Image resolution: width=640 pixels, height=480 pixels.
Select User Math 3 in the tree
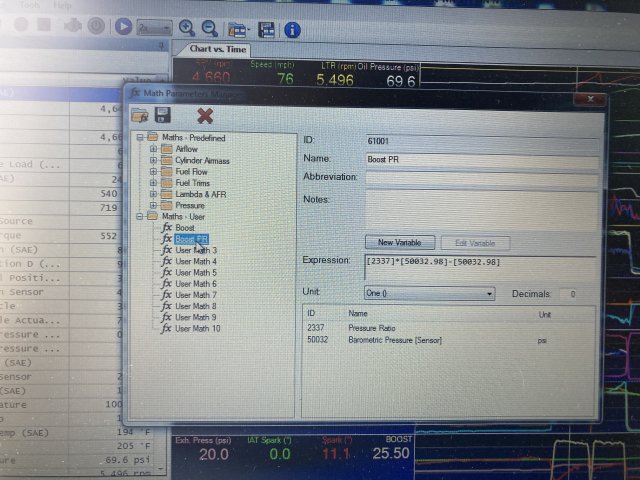click(195, 250)
